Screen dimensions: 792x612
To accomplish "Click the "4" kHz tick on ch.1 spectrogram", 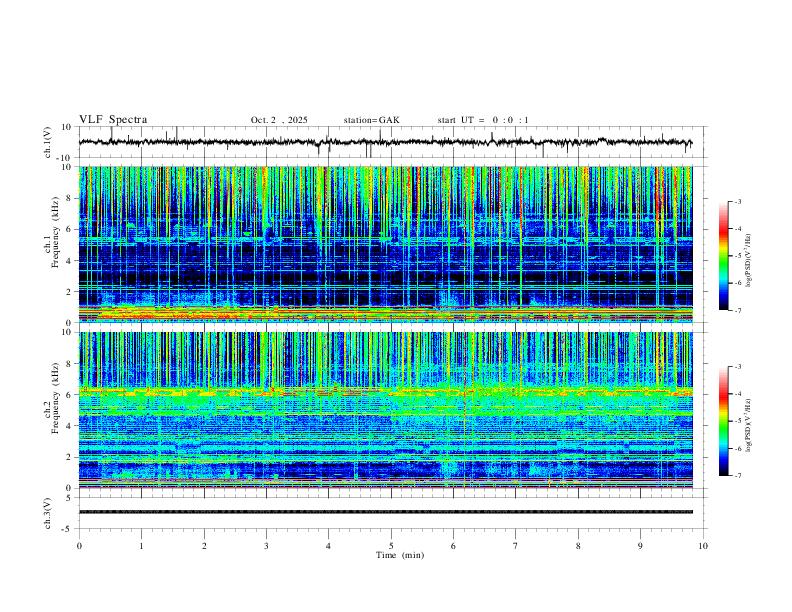I will click(70, 261).
